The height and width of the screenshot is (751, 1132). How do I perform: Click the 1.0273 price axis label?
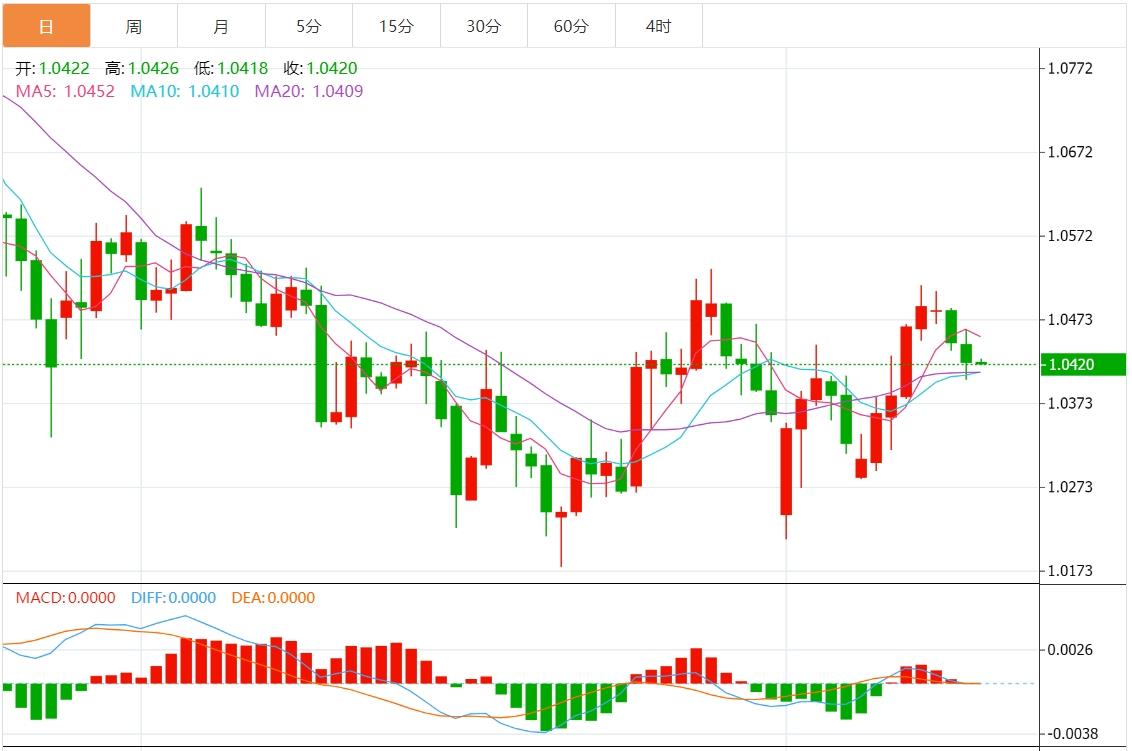coord(1071,487)
